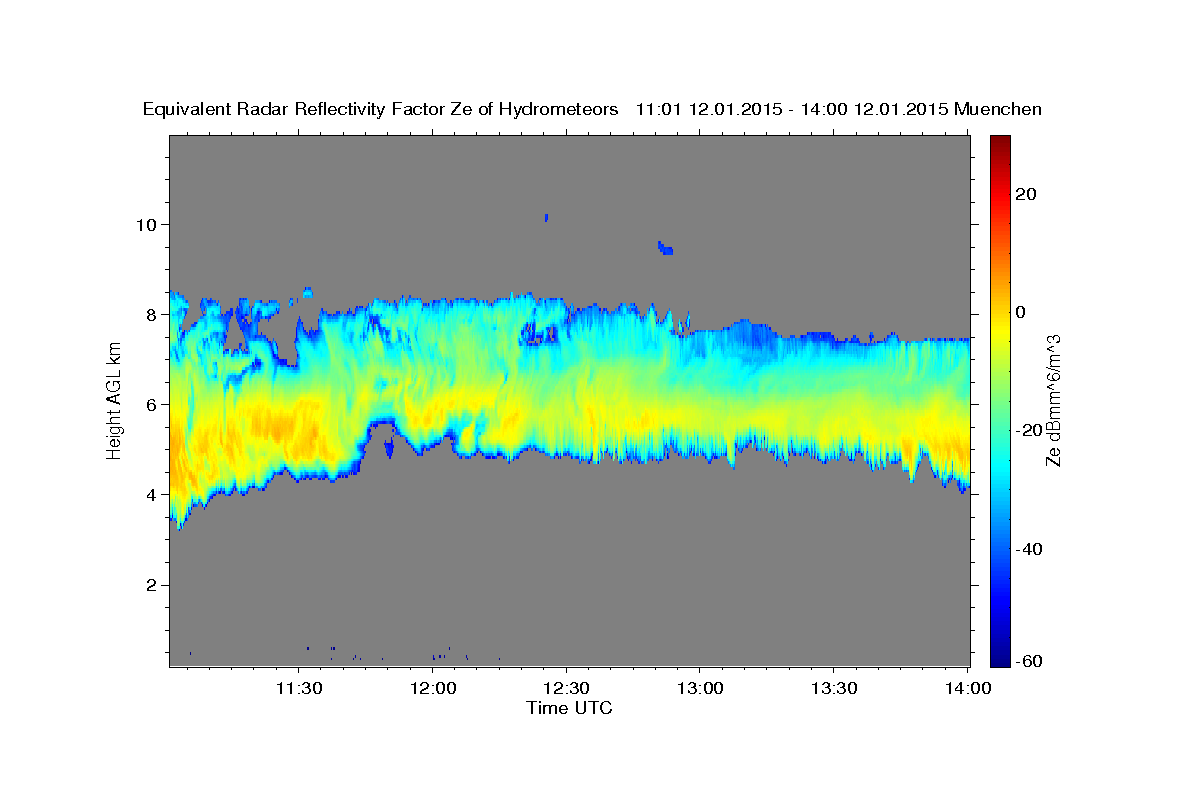This screenshot has width=1200, height=800.
Task: Click the small blue echo patch near 9.5 km
Action: tap(665, 248)
